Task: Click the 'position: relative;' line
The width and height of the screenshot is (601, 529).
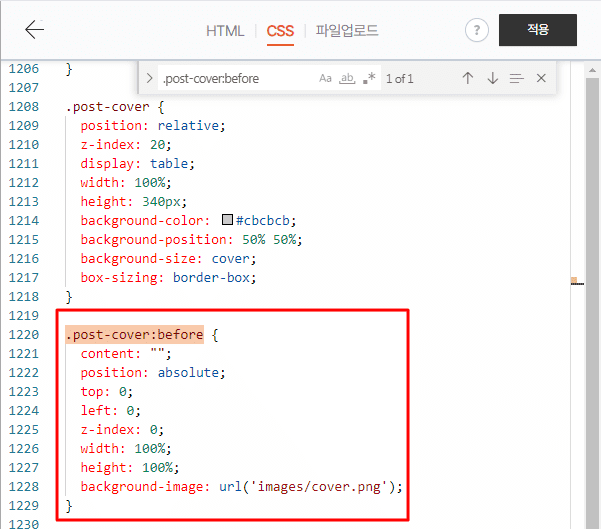Action: [153, 126]
